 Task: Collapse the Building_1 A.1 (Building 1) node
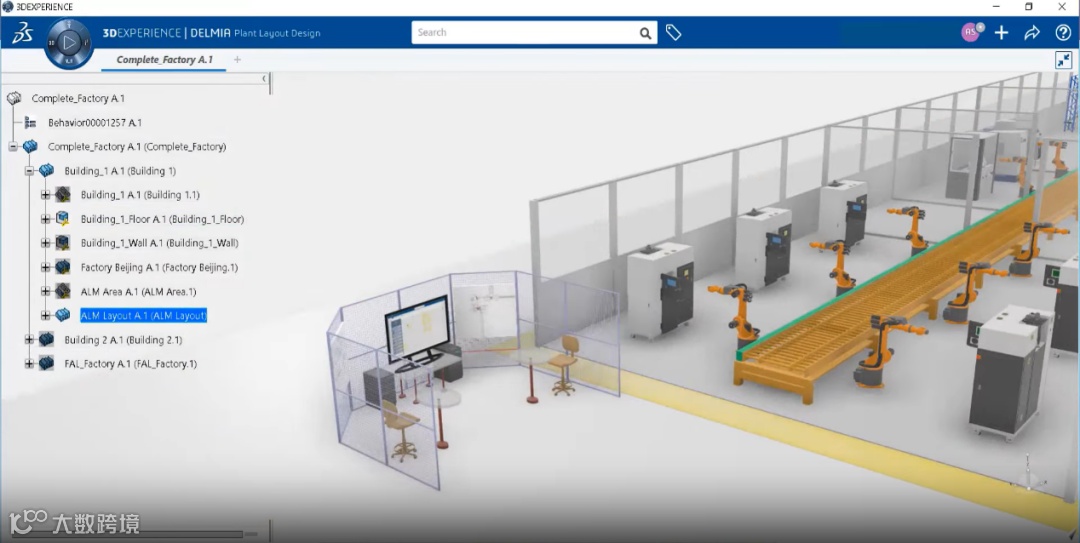tap(29, 171)
